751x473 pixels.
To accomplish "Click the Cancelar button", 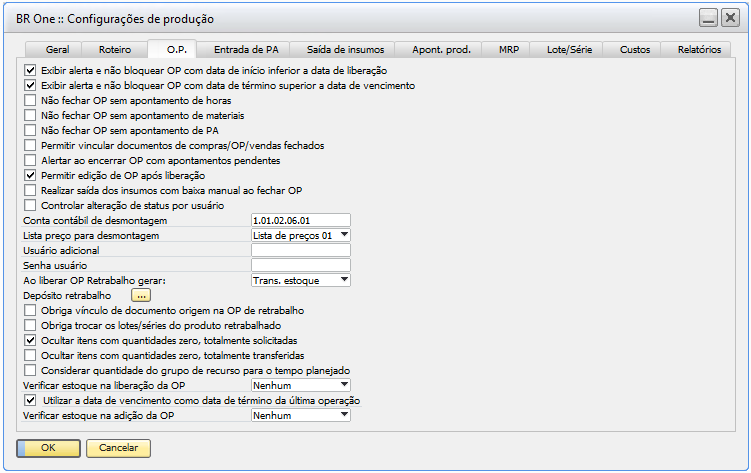I will coord(118,448).
